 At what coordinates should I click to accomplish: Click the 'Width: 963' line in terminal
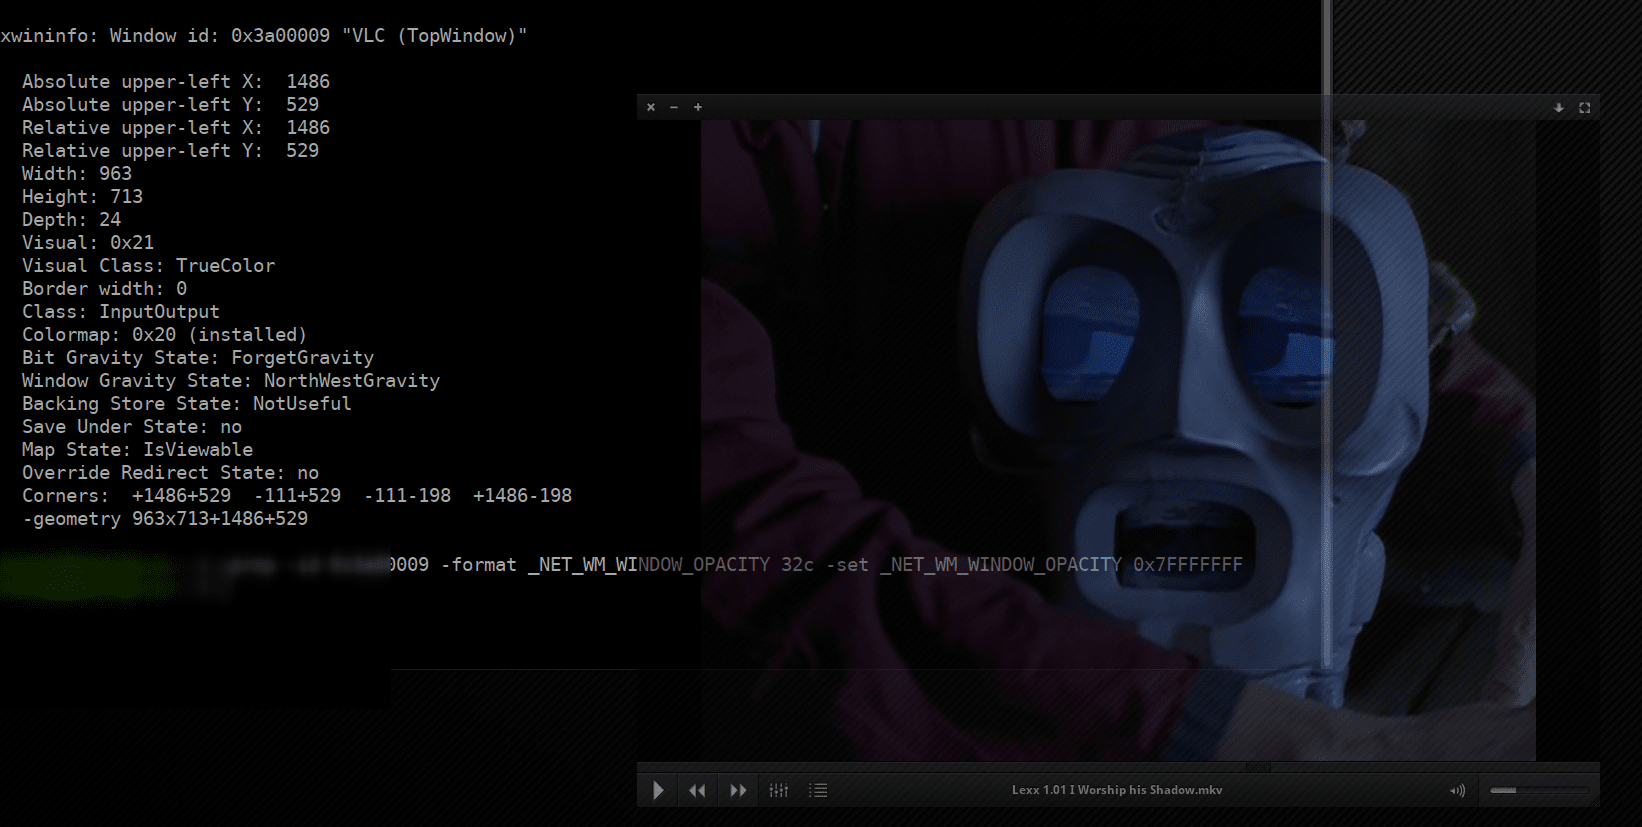pos(77,174)
